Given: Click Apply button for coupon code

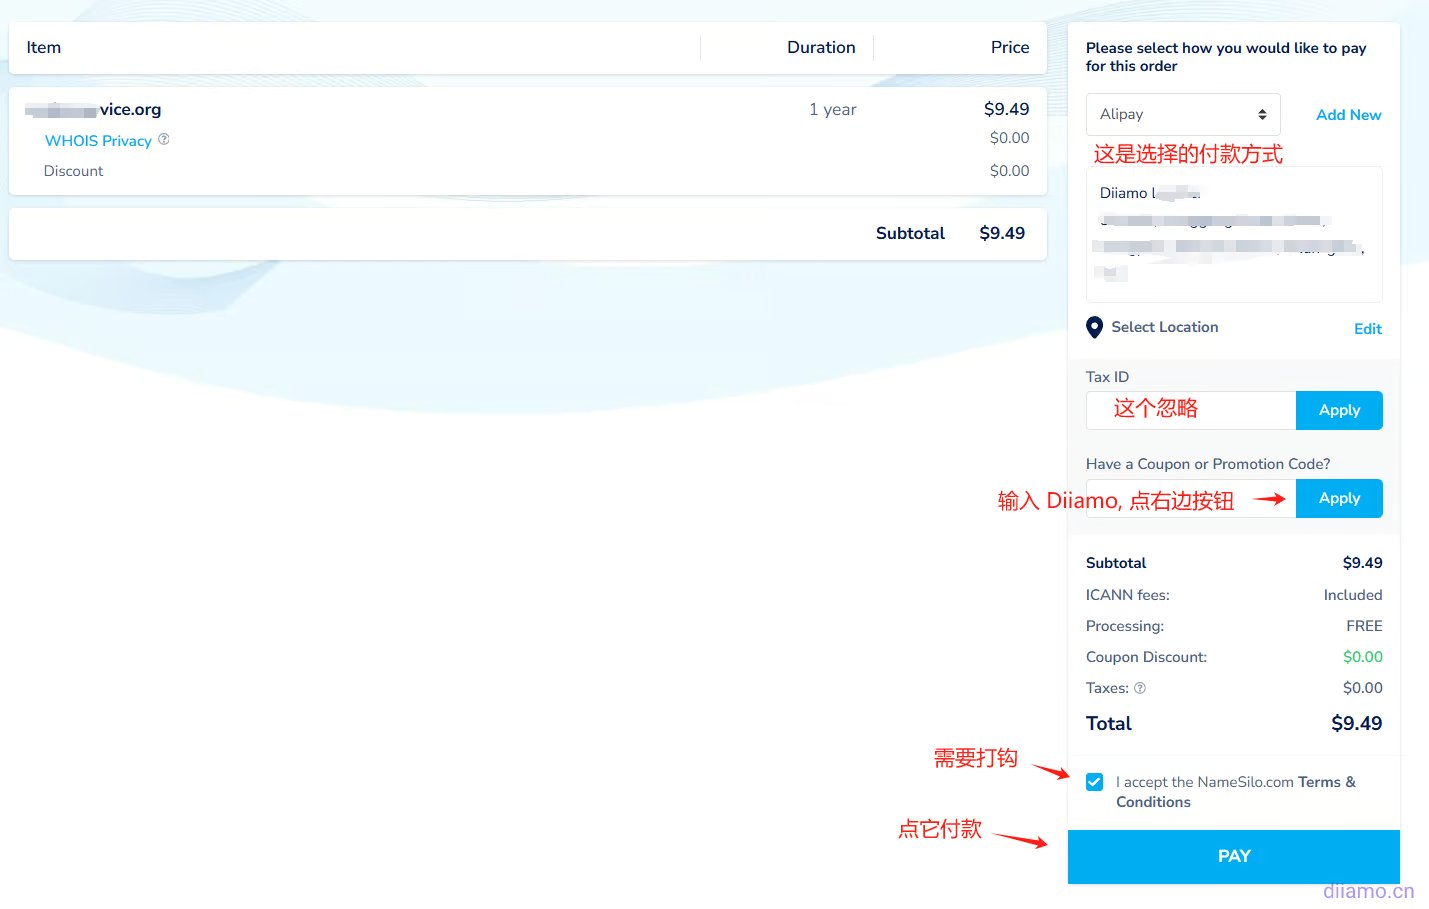Looking at the screenshot, I should tap(1339, 498).
